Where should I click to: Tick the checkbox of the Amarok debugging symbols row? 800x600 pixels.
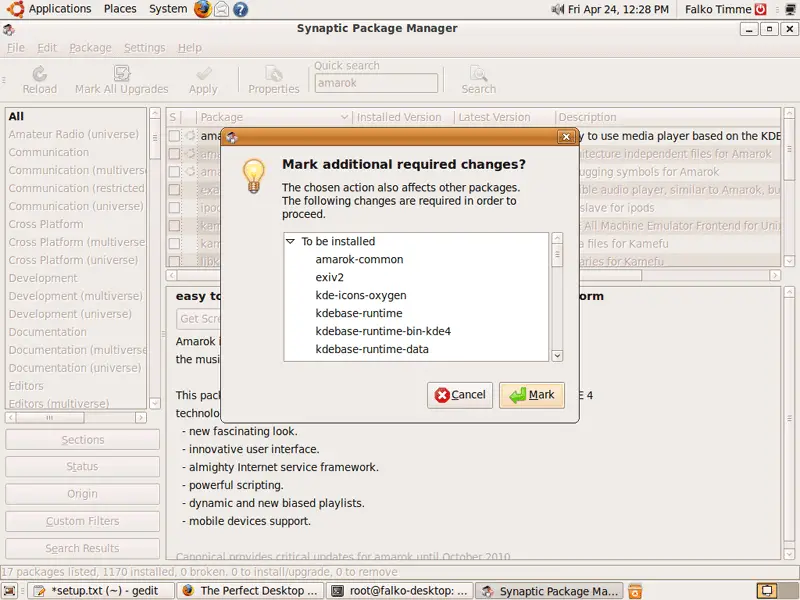174,171
